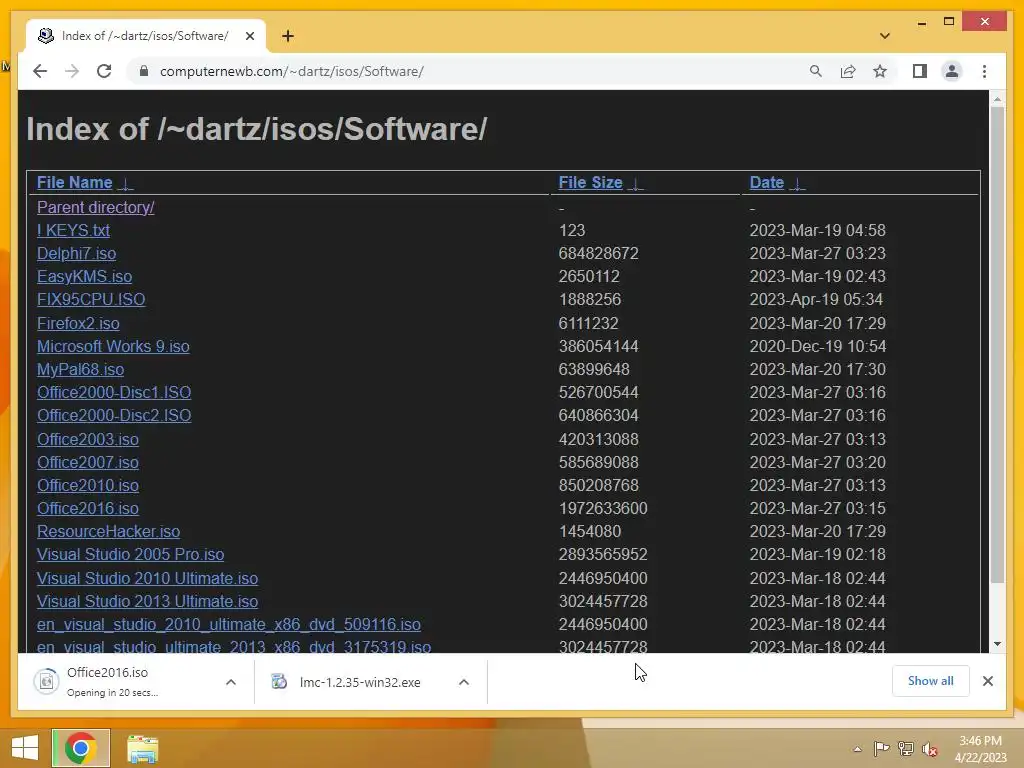The height and width of the screenshot is (768, 1024).
Task: Click Office2016.iso link in list
Action: [88, 508]
